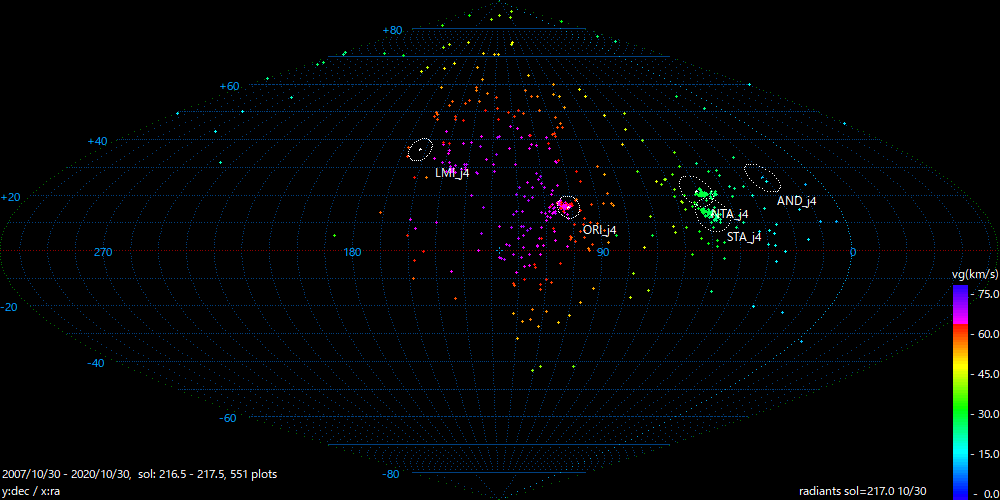The height and width of the screenshot is (500, 1000).
Task: Click the NTA_j4 shower label
Action: point(729,214)
